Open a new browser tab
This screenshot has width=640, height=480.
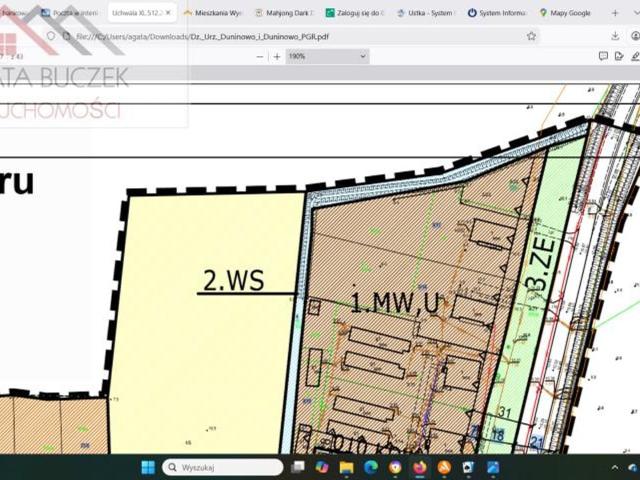pos(615,13)
